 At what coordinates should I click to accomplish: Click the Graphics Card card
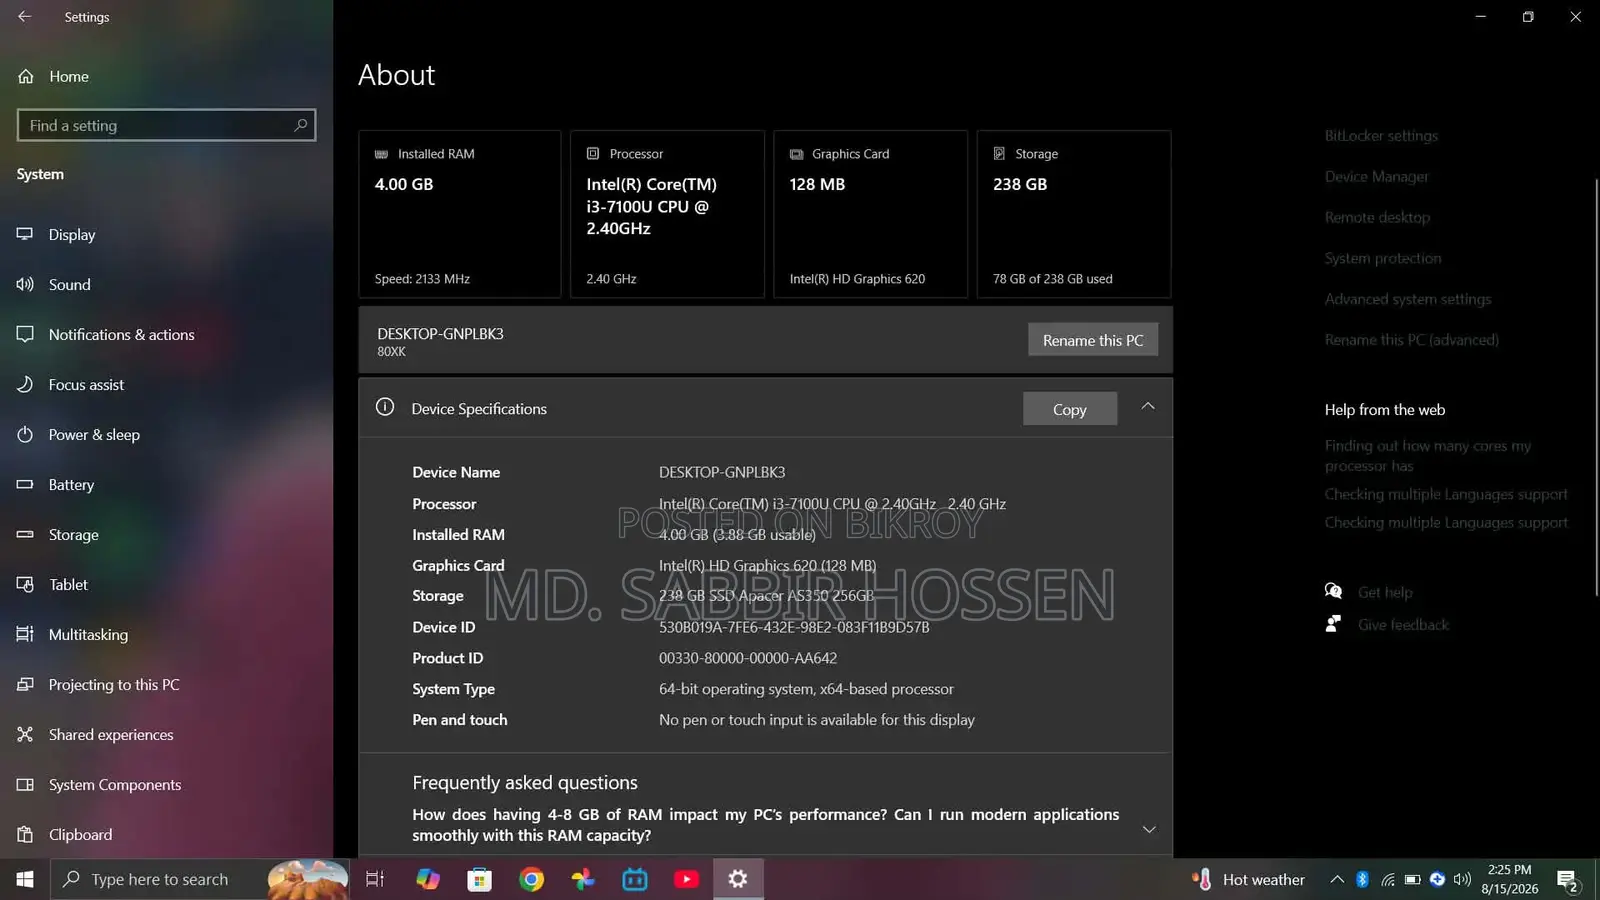[870, 214]
